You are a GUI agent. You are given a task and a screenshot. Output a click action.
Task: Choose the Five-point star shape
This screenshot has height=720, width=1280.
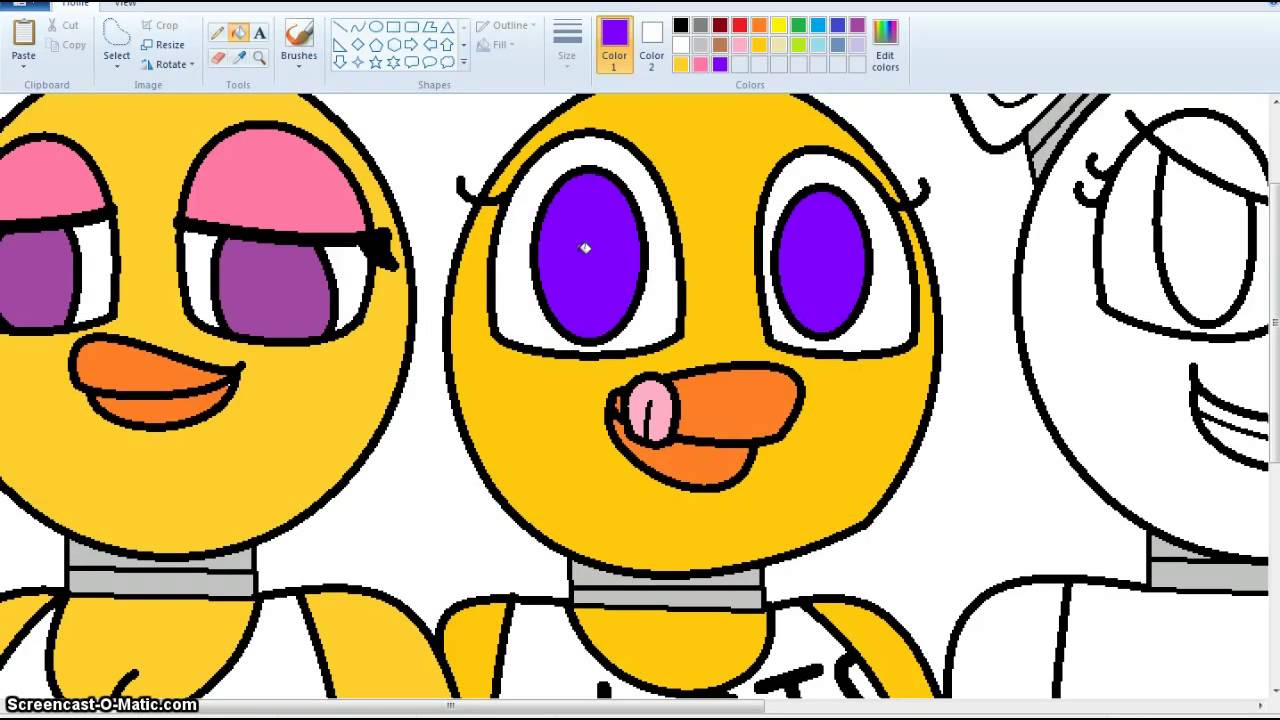[x=375, y=62]
